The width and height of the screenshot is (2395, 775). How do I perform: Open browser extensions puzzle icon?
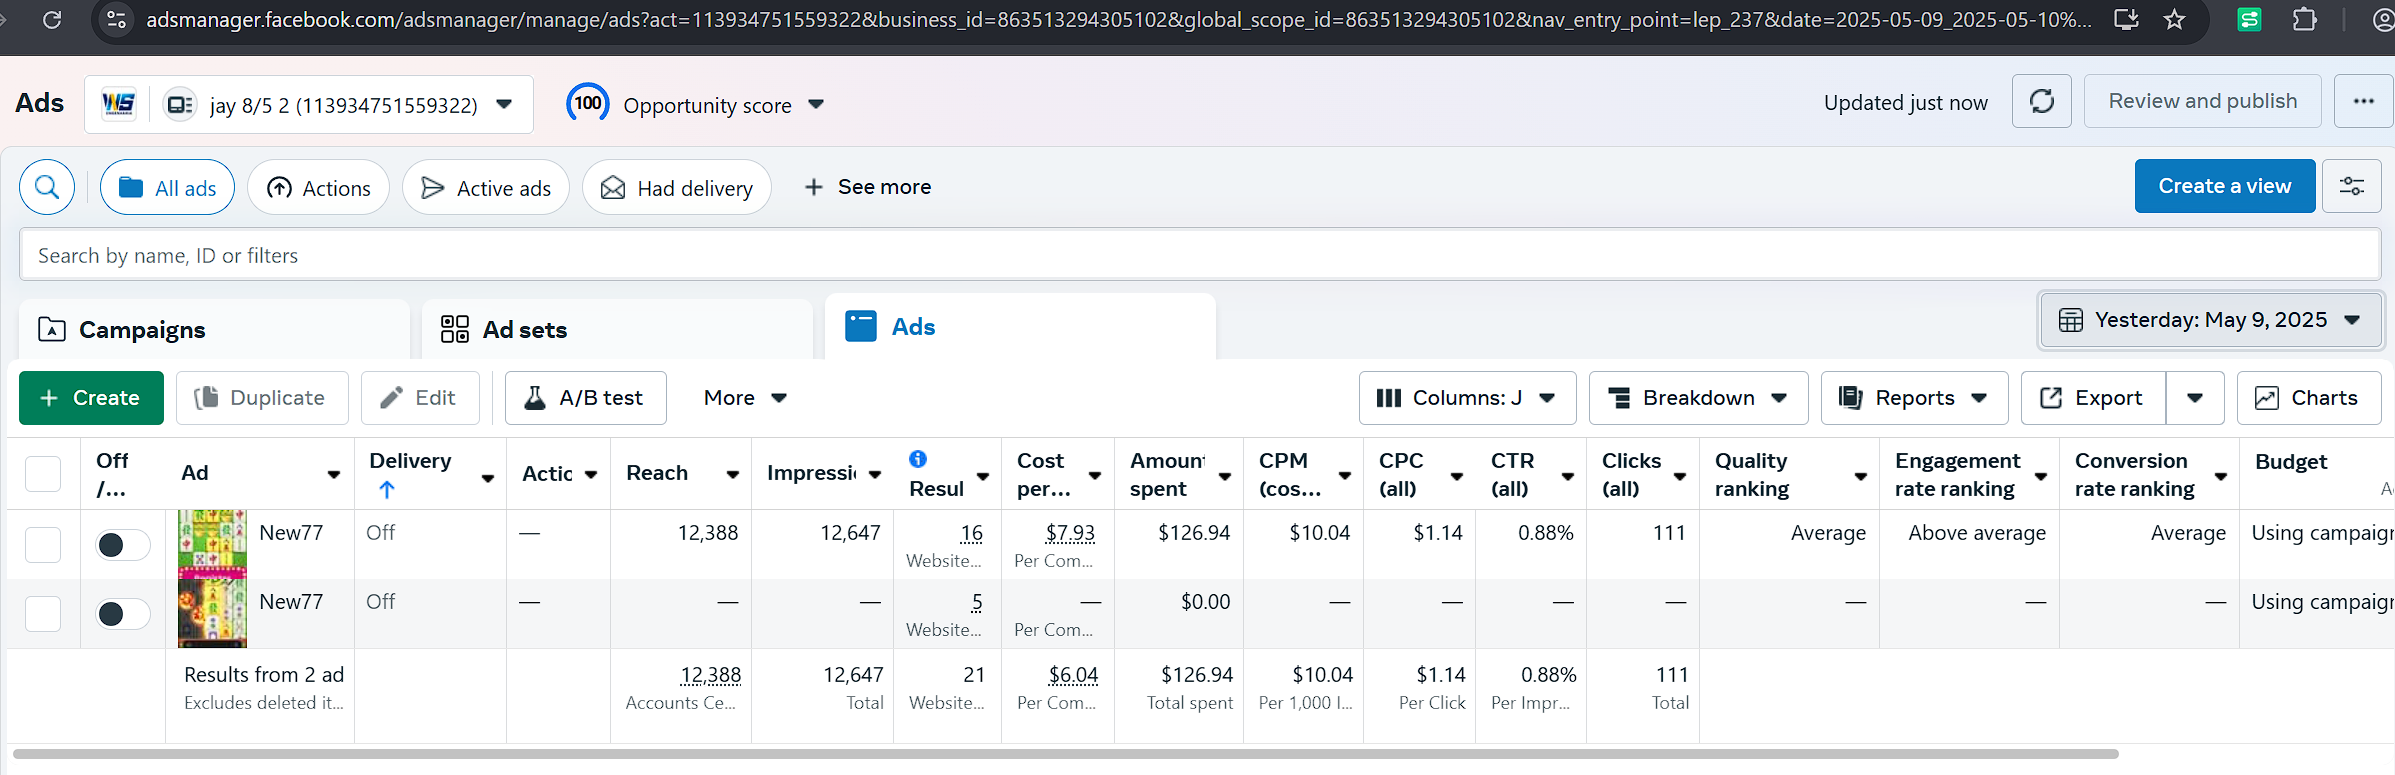click(2305, 19)
